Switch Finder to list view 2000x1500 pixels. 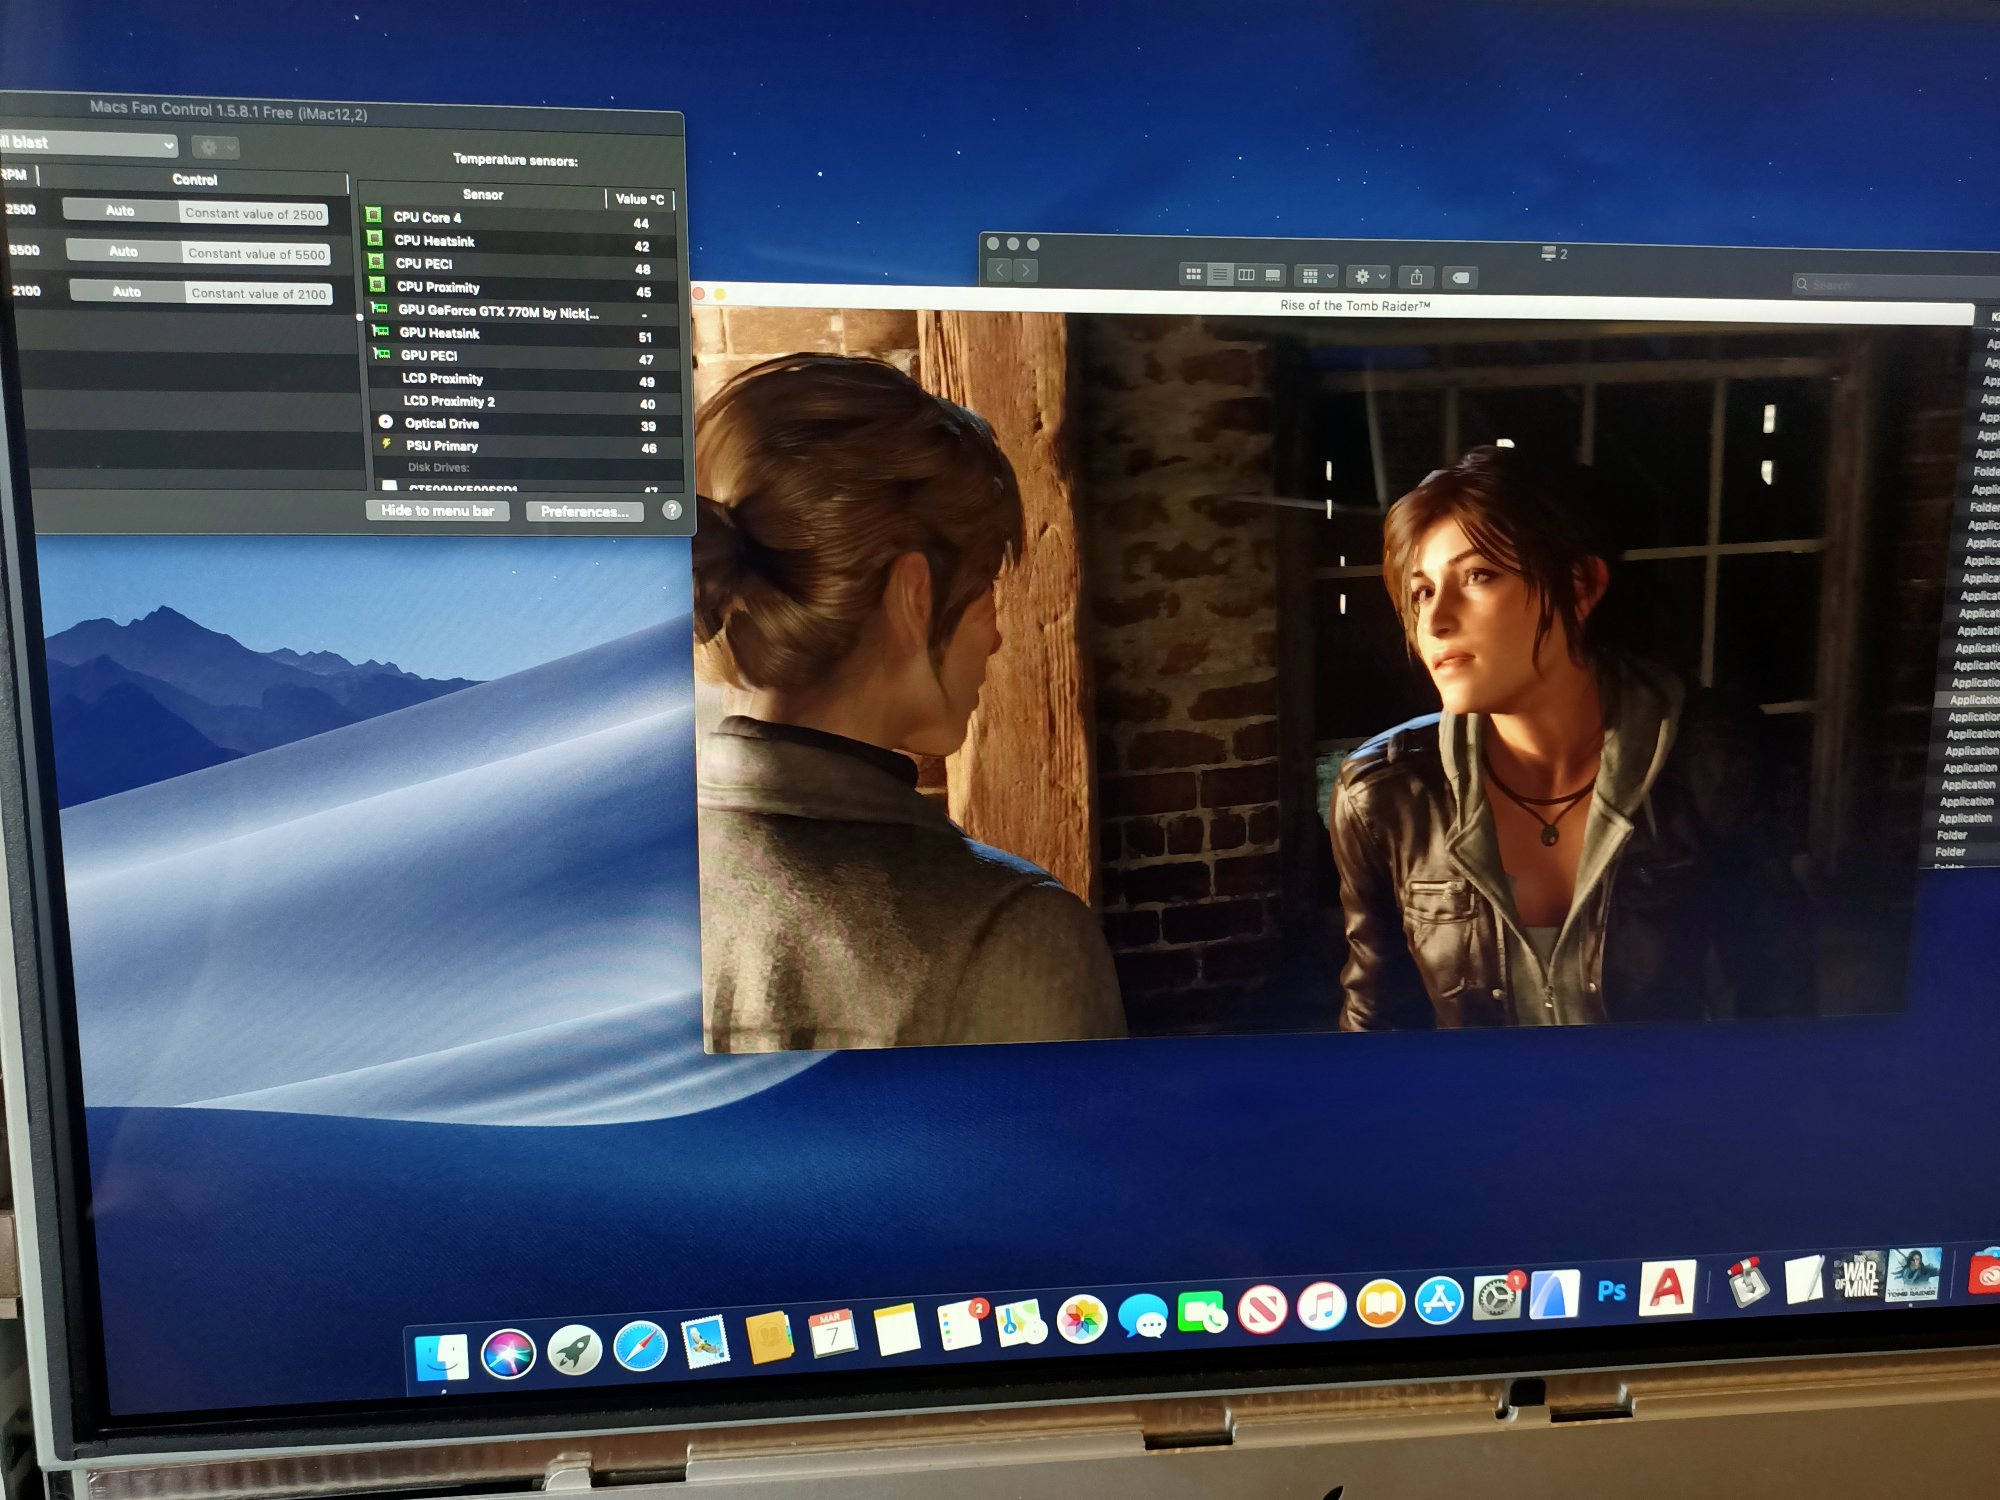point(1220,274)
